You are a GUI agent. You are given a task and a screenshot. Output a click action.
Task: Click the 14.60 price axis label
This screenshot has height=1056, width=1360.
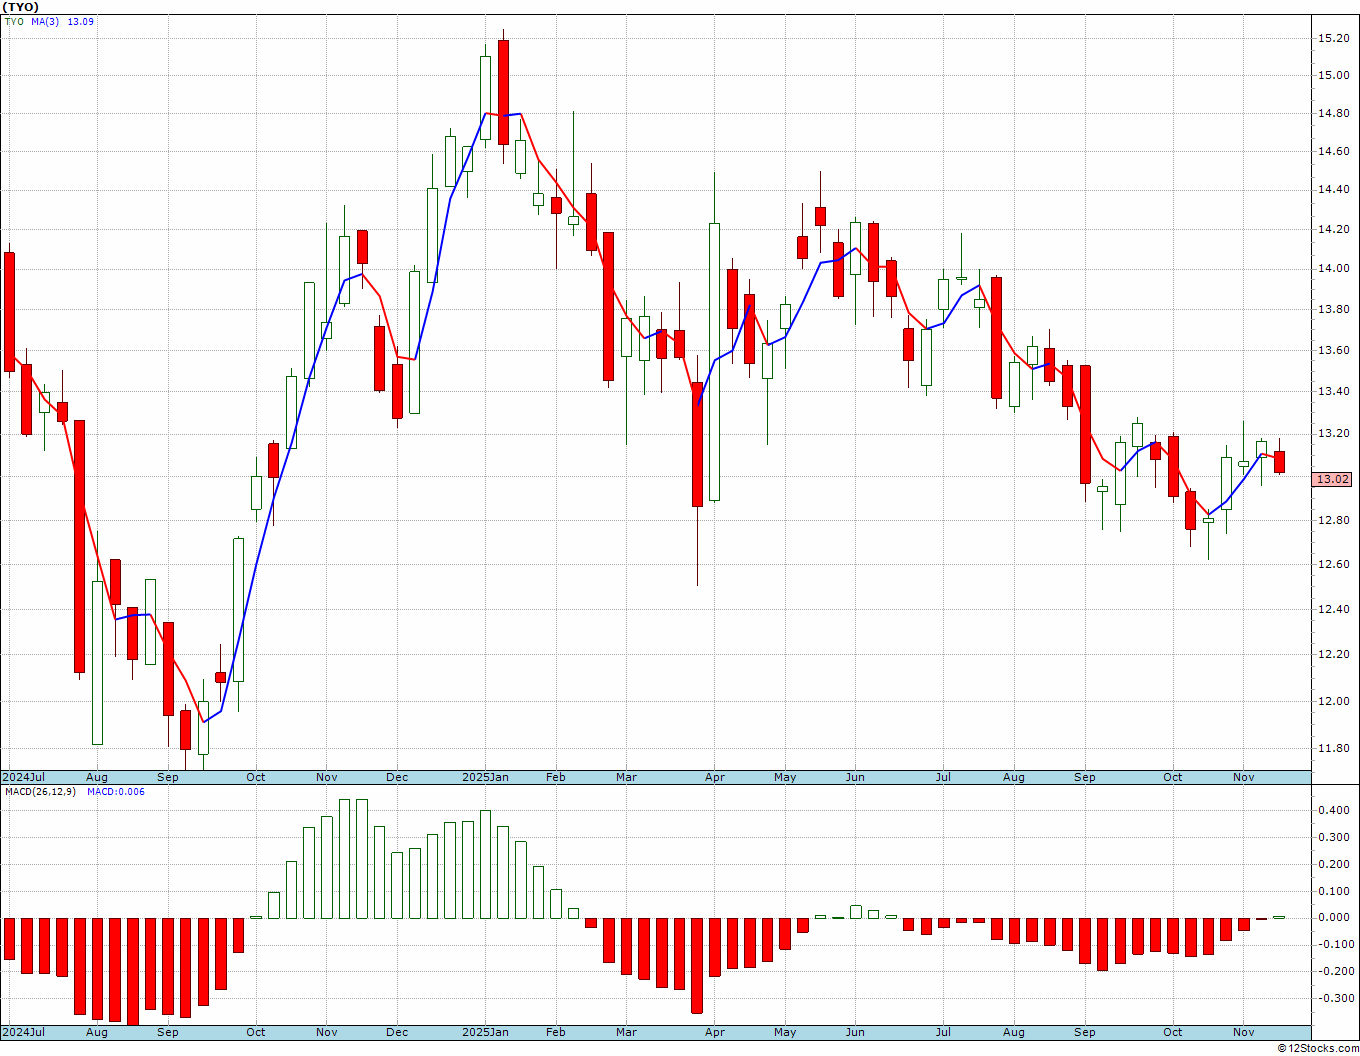pos(1333,151)
